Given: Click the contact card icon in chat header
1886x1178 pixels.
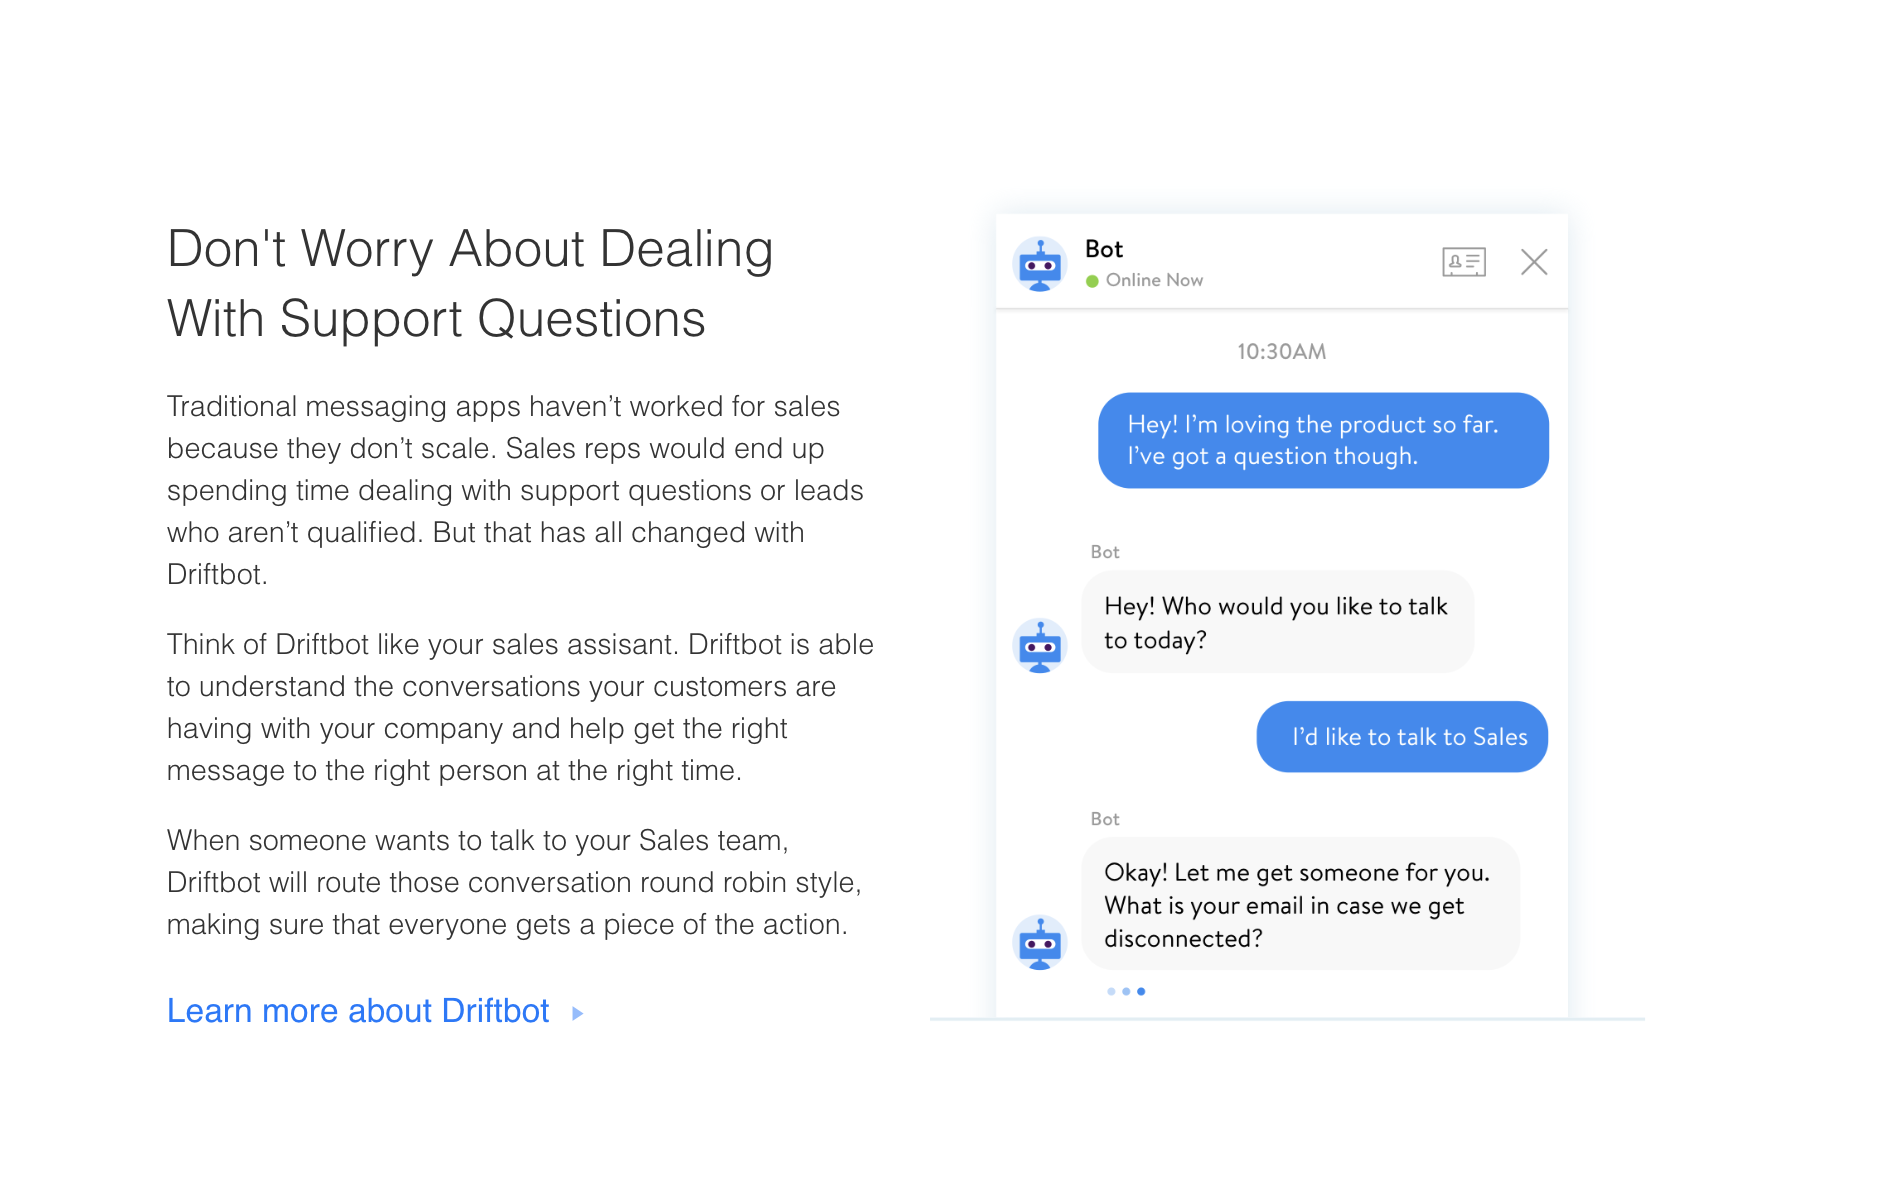Looking at the screenshot, I should click(x=1463, y=262).
